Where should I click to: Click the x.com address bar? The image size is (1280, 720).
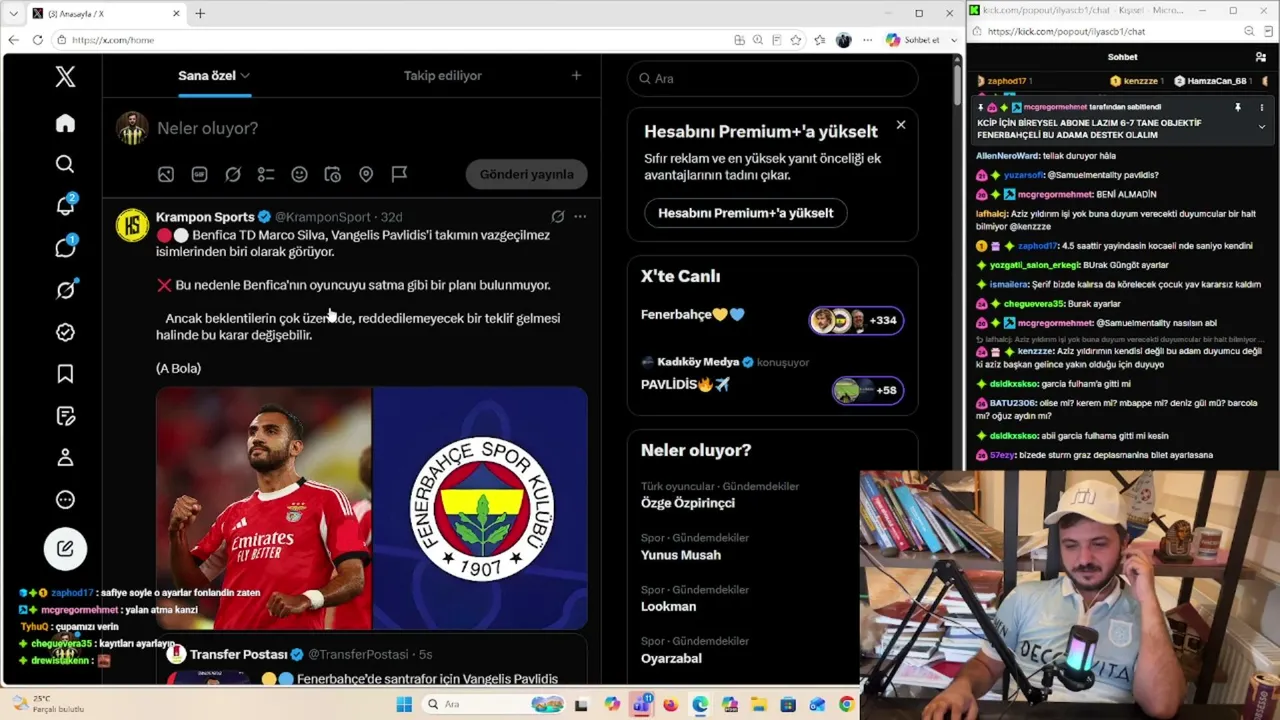pyautogui.click(x=390, y=40)
